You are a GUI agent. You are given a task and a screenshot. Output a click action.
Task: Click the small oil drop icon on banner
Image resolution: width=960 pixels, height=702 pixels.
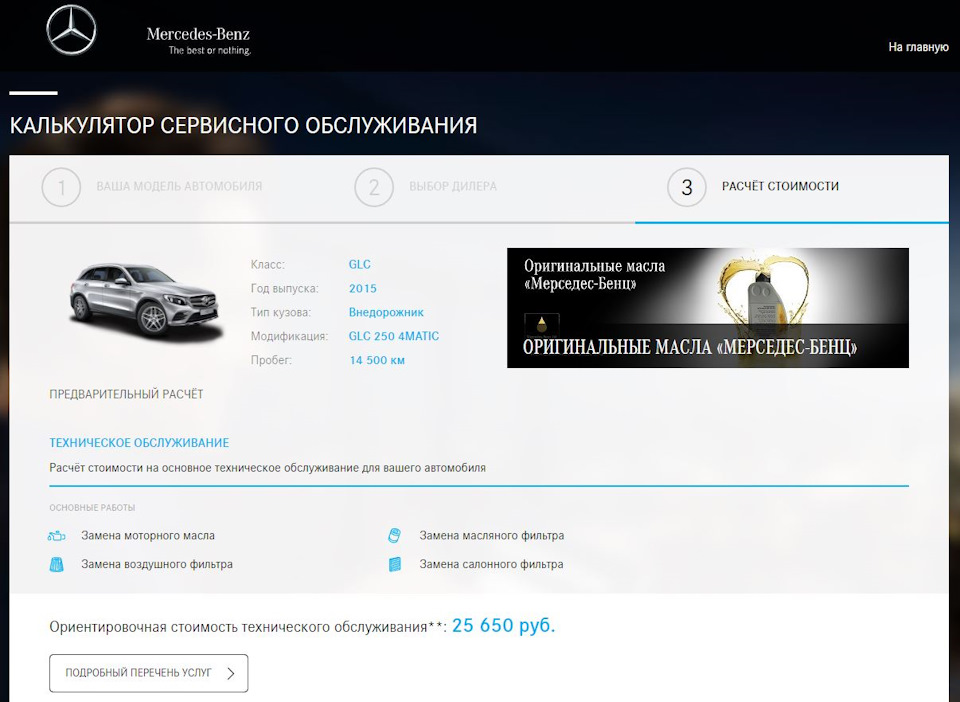(x=542, y=324)
